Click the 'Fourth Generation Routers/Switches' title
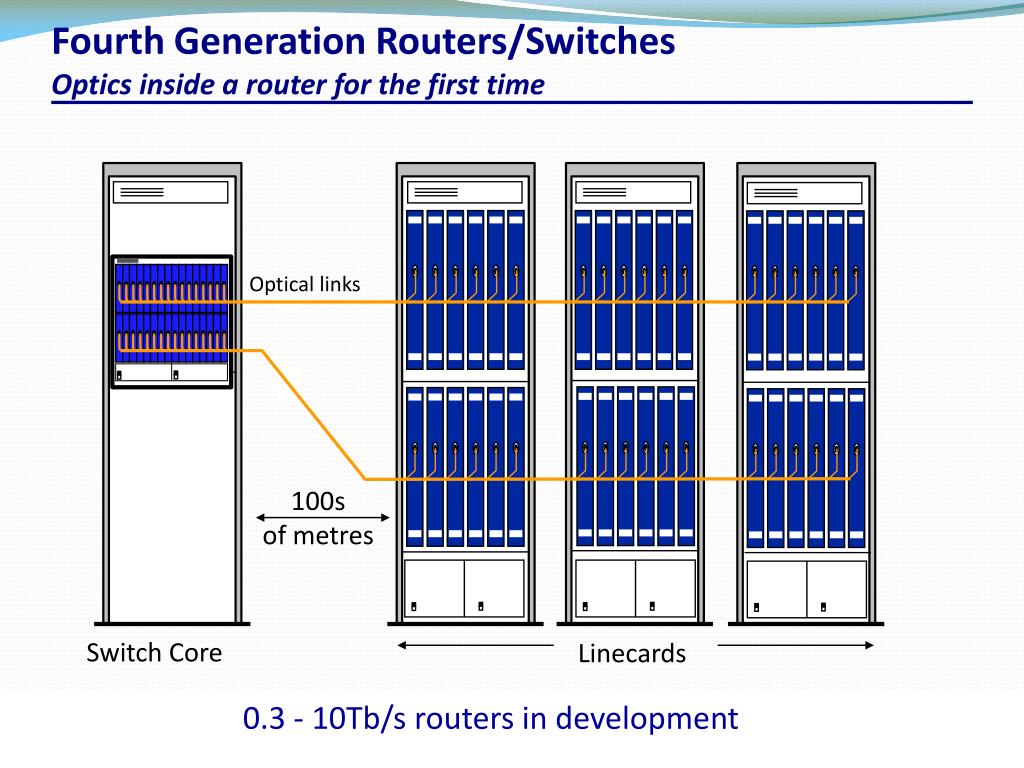The width and height of the screenshot is (1024, 768). [x=363, y=41]
